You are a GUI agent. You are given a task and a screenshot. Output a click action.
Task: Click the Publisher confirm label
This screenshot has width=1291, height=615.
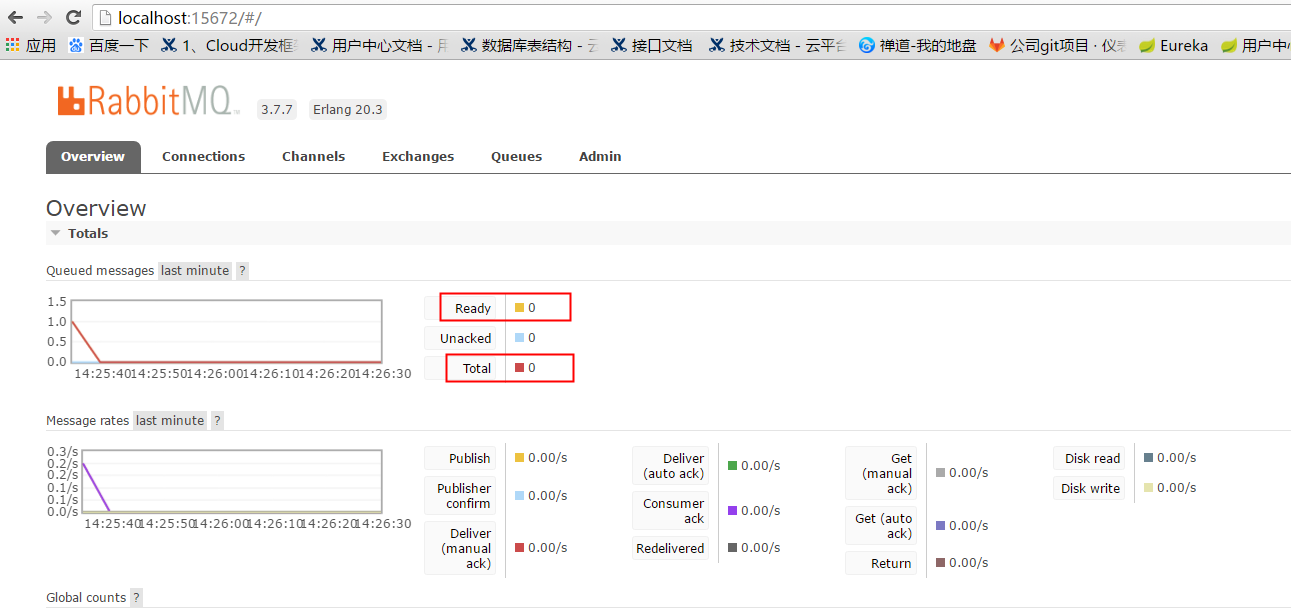pyautogui.click(x=460, y=495)
